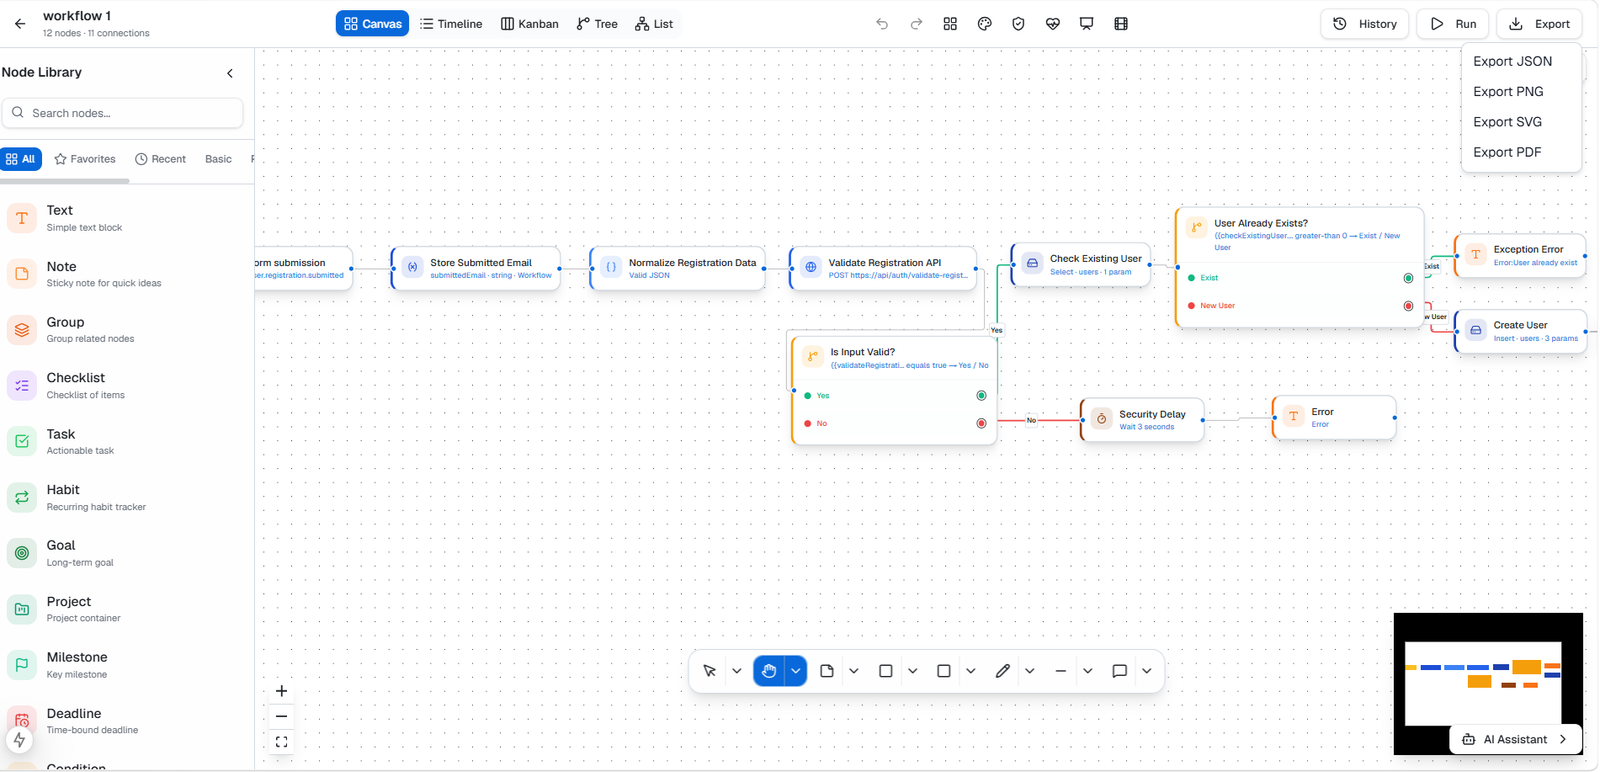
Task: Click the green Yes output port on Is Input Valid
Action: click(x=981, y=396)
